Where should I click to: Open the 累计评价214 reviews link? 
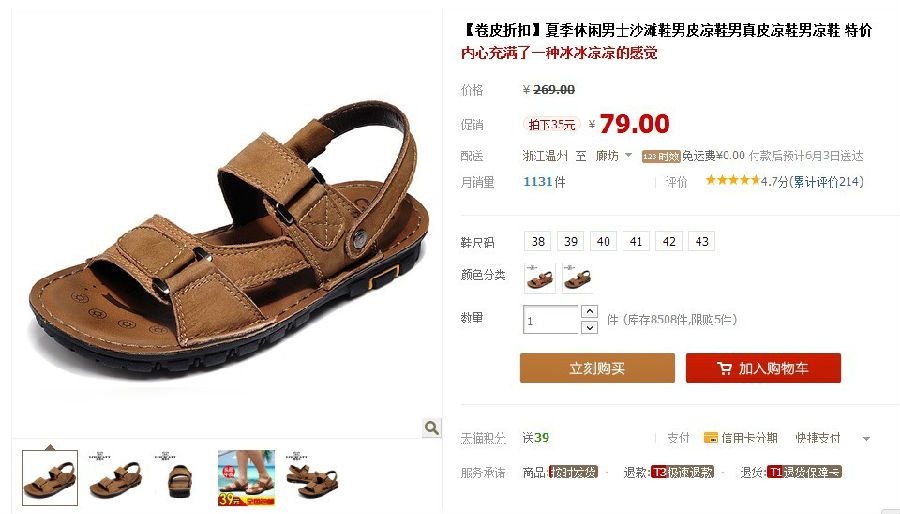827,182
